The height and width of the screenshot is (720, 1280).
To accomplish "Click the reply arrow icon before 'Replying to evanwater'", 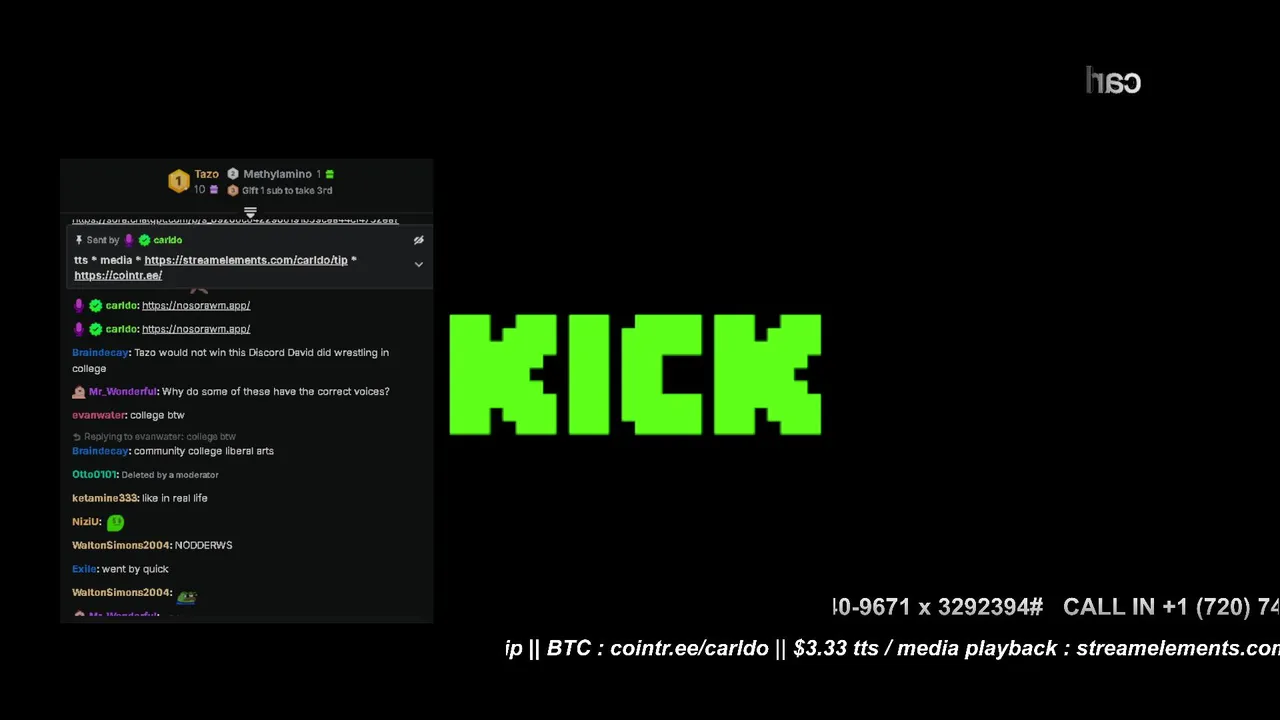I will [x=77, y=437].
